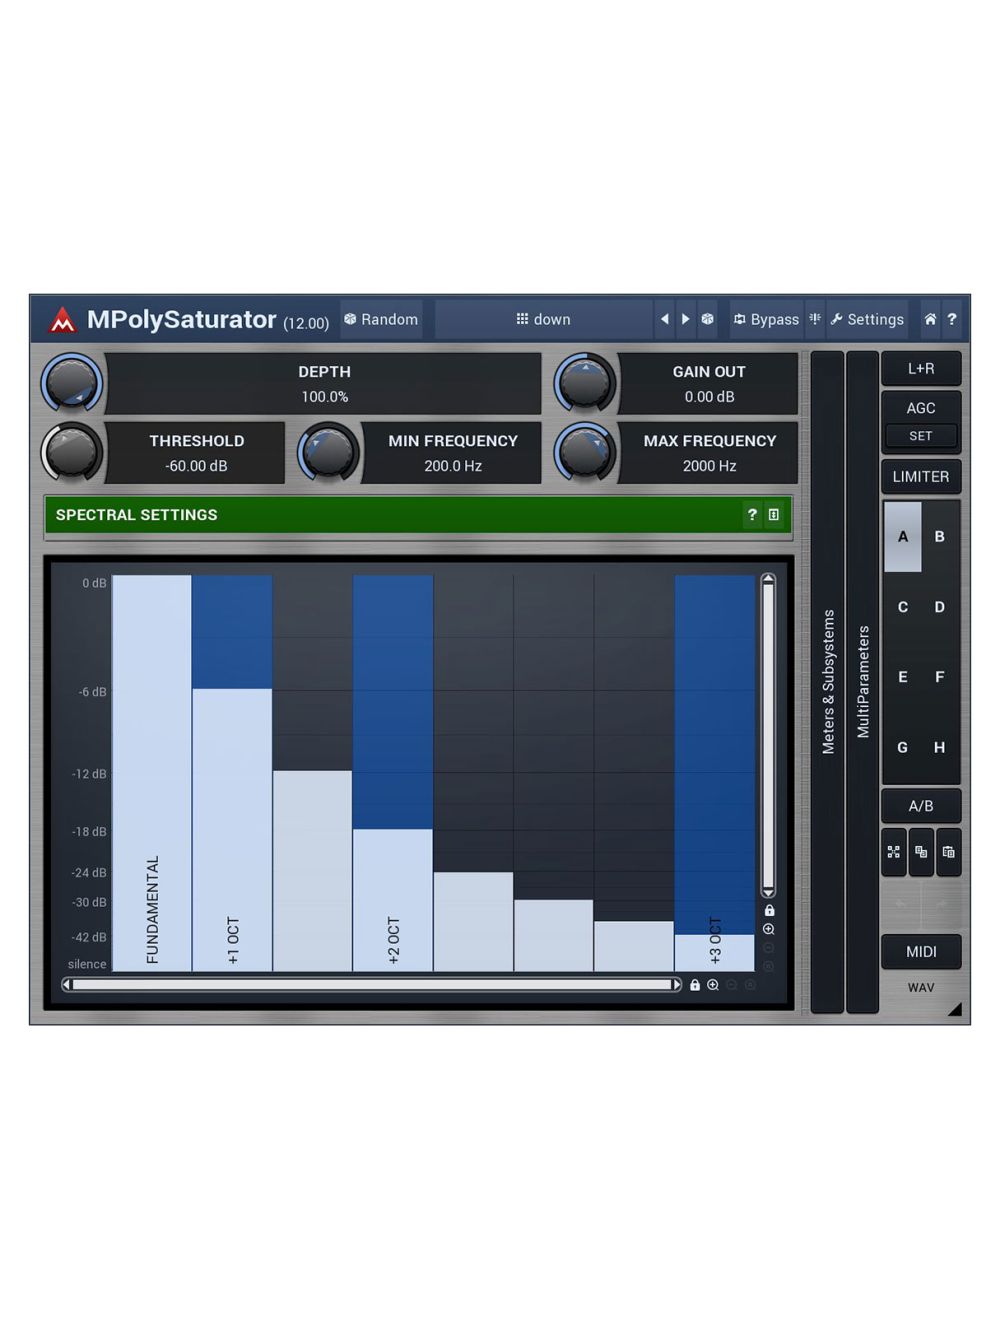Click the randomize parameters icon above A/B
Screen dimensions: 1000x1320
(x=895, y=853)
